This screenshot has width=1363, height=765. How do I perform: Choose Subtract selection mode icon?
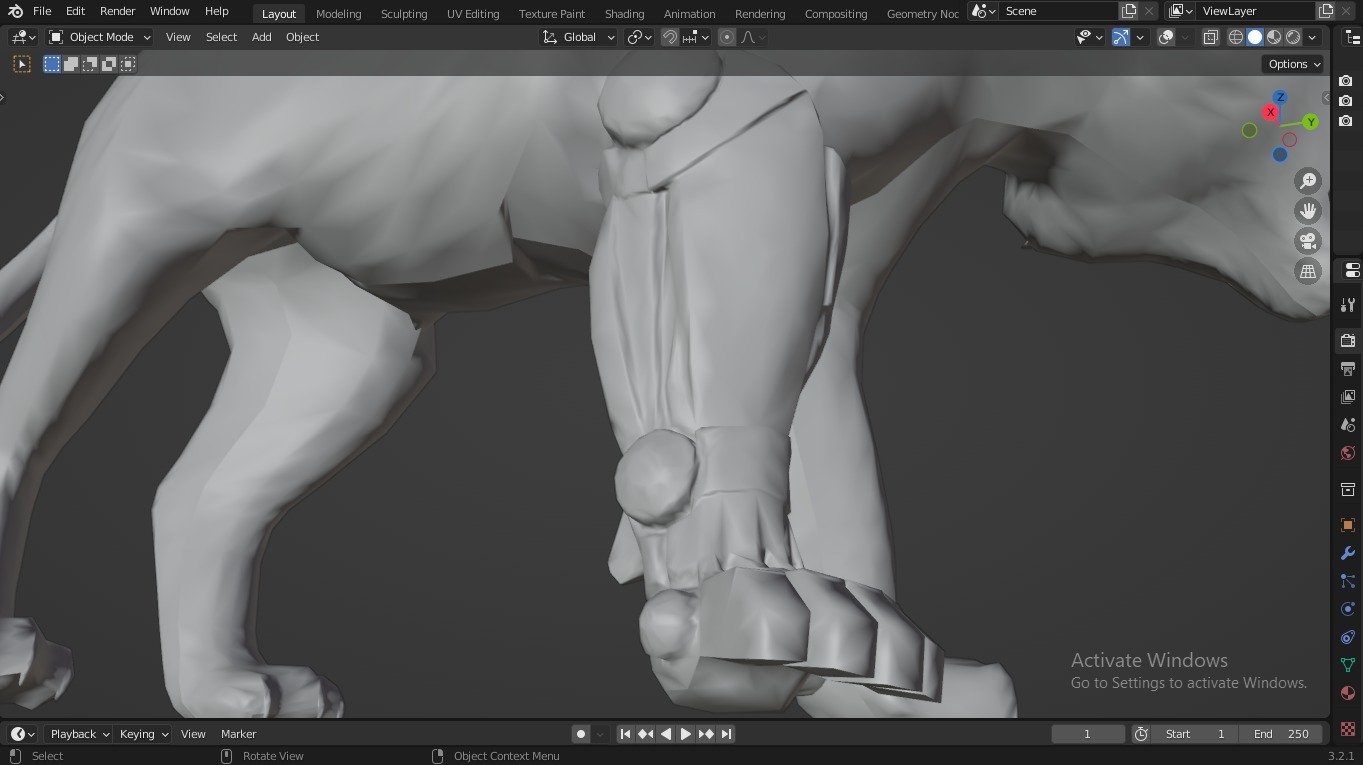90,64
